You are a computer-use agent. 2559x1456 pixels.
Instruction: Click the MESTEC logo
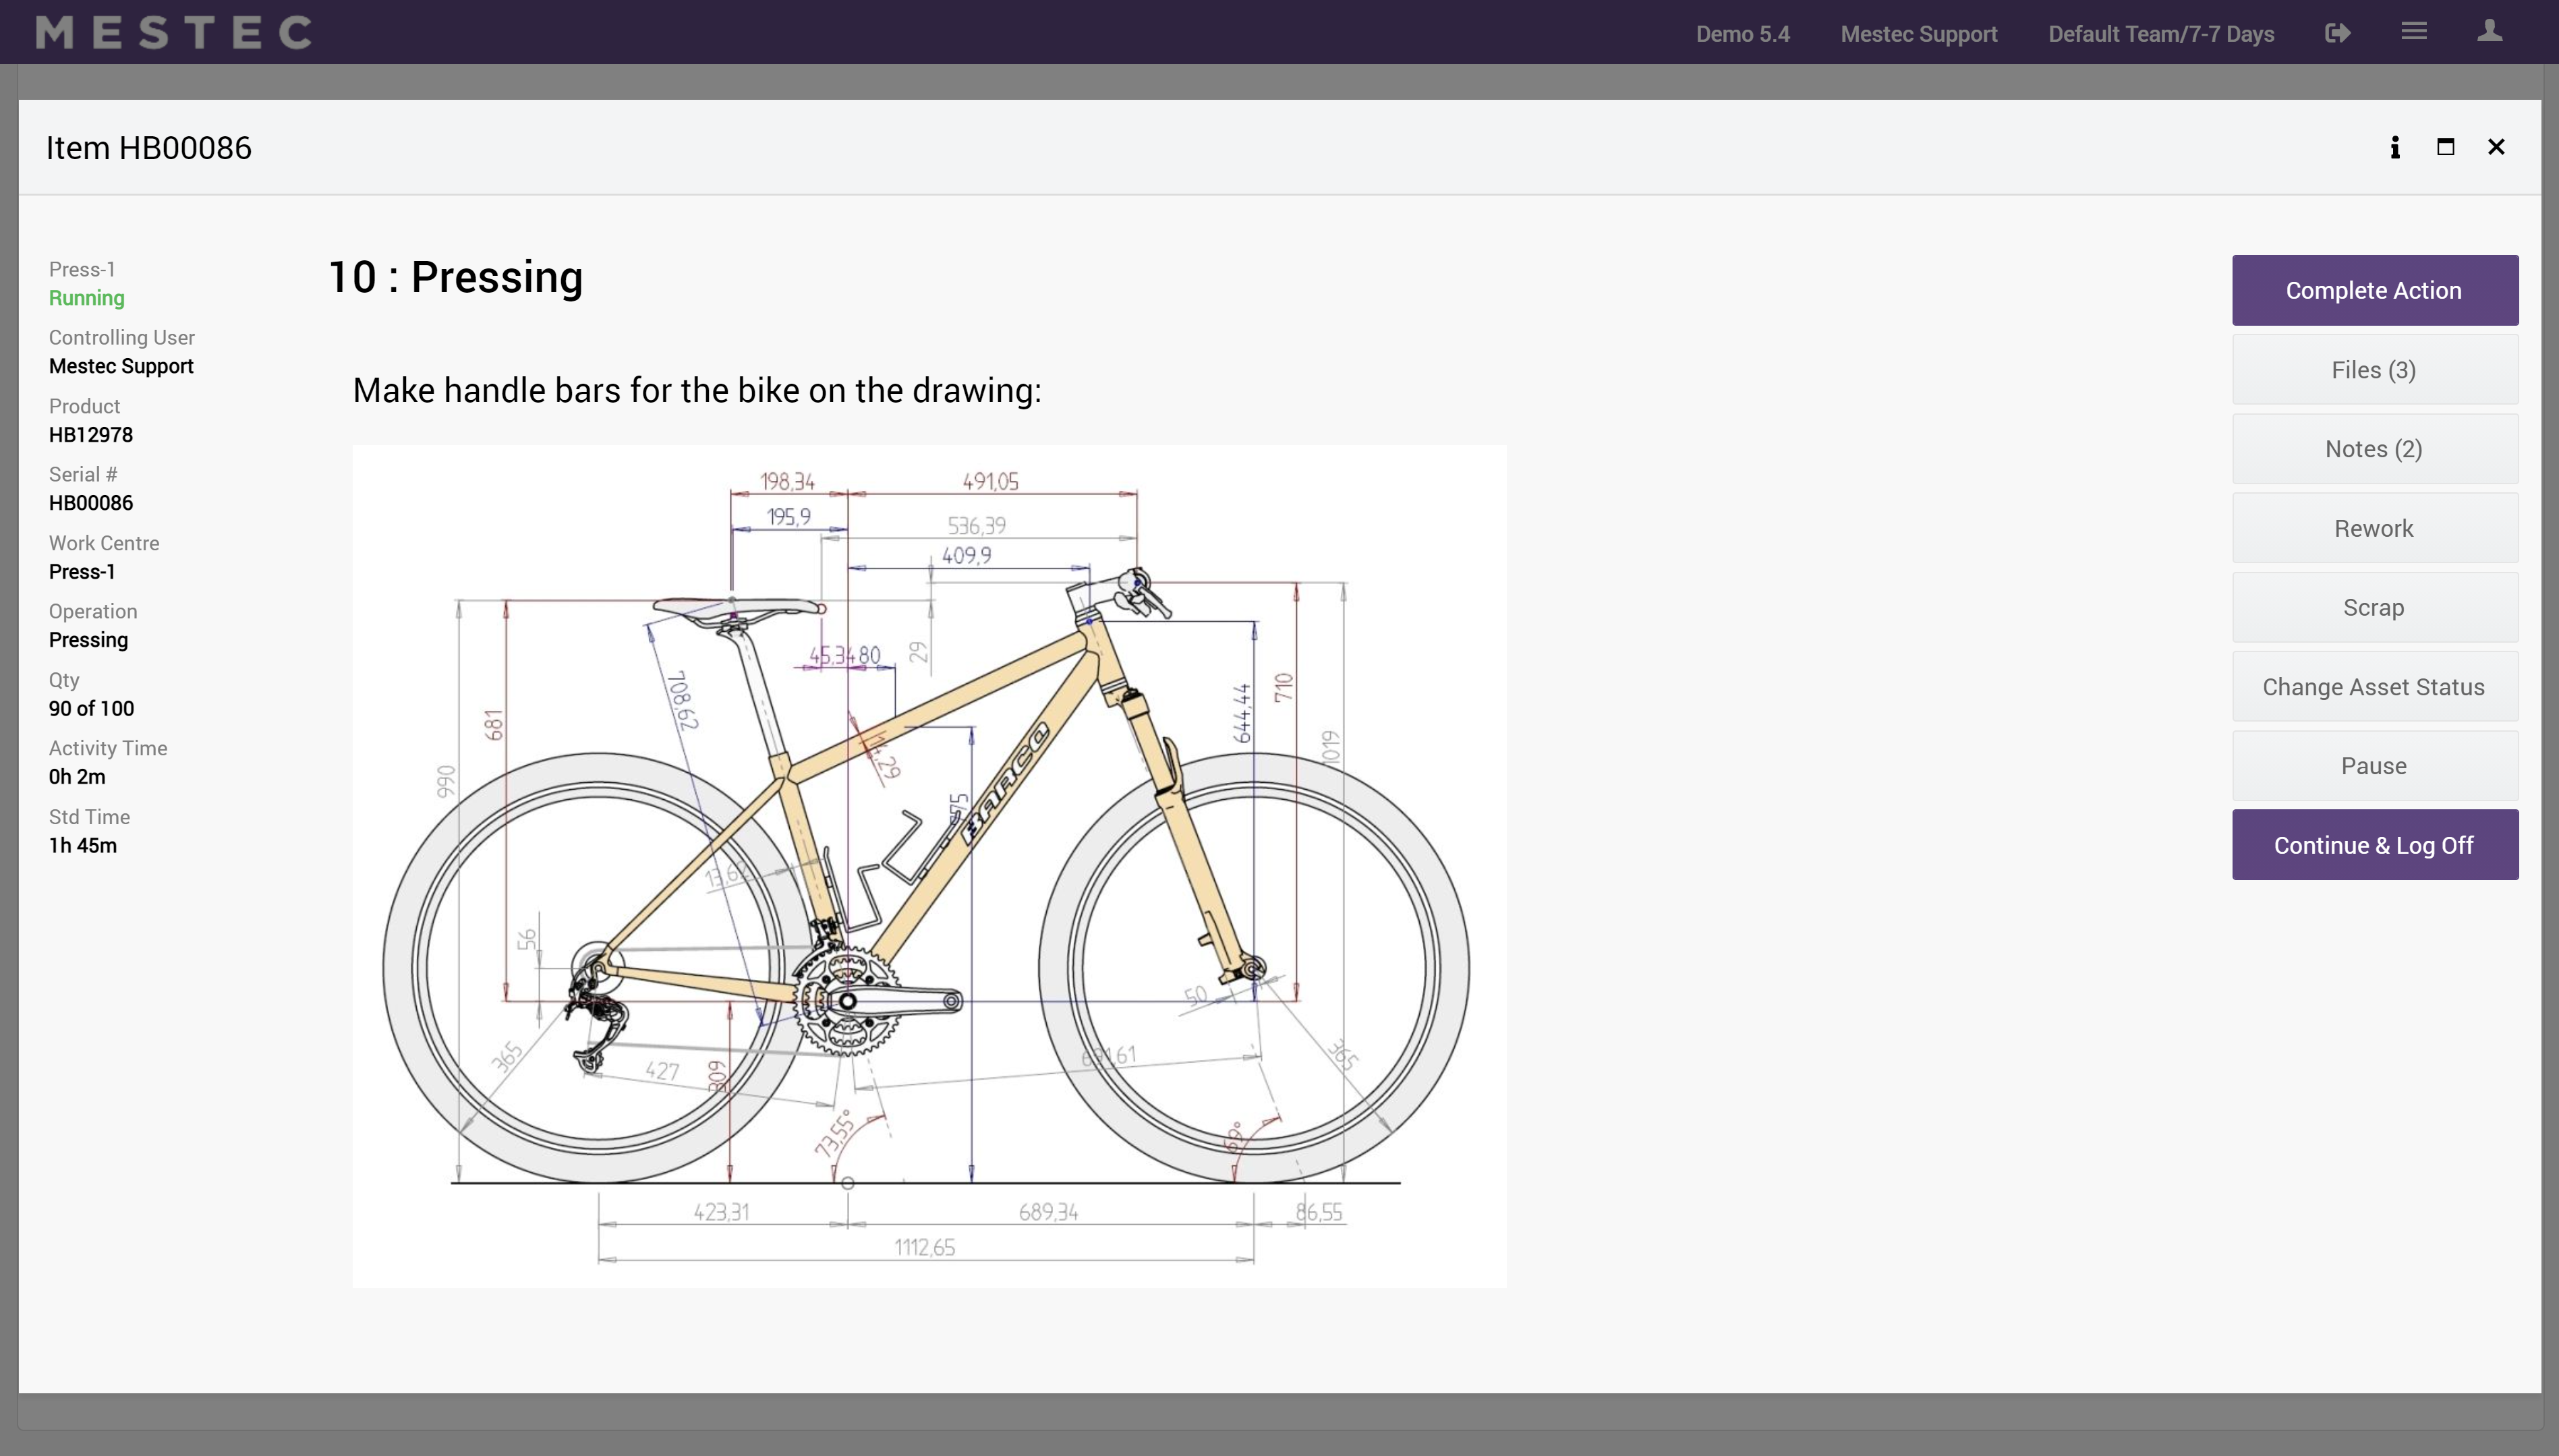click(174, 33)
